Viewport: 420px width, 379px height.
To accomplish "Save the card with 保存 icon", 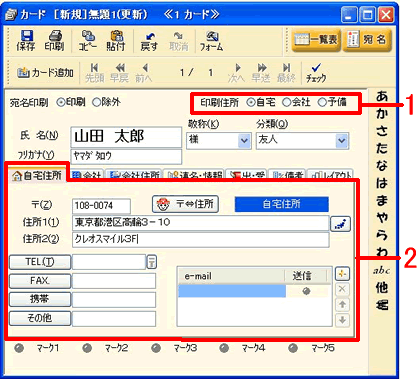I will pos(26,41).
